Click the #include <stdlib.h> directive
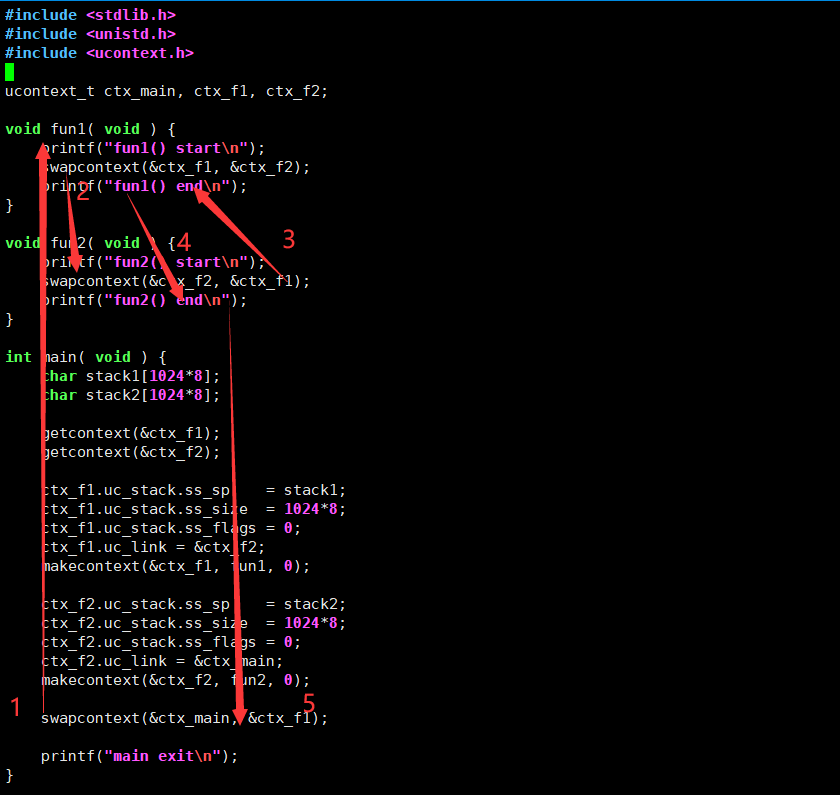The width and height of the screenshot is (840, 795). pyautogui.click(x=90, y=14)
